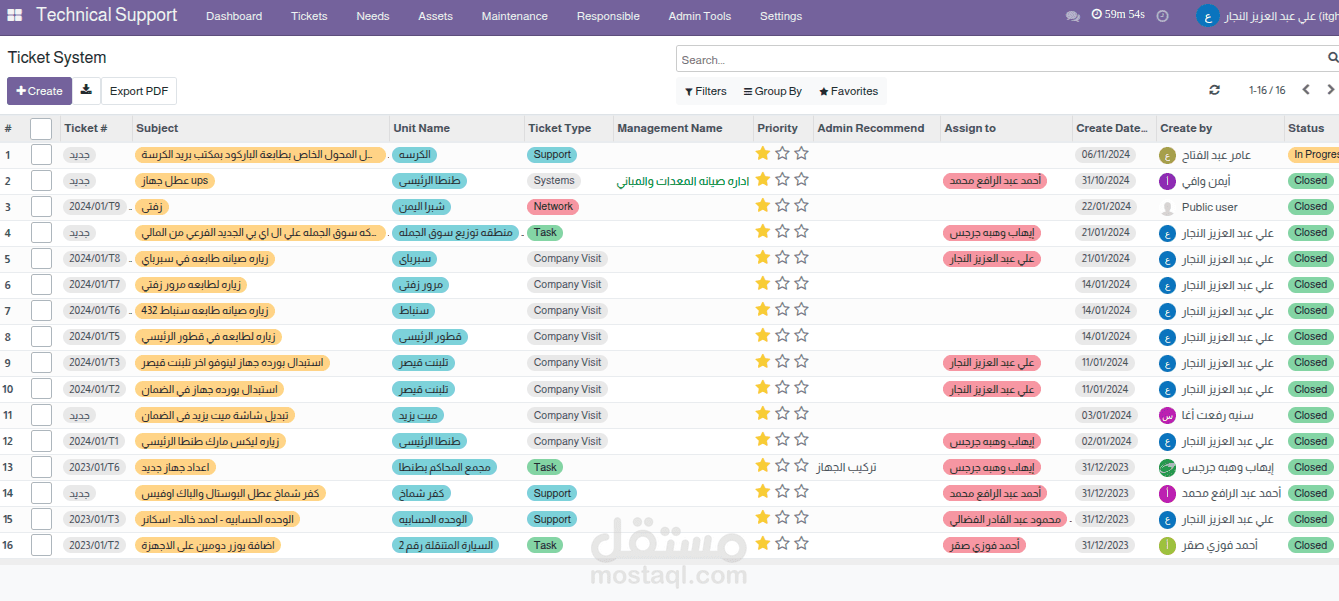Open the Group By dropdown
This screenshot has width=1339, height=601.
pyautogui.click(x=773, y=91)
